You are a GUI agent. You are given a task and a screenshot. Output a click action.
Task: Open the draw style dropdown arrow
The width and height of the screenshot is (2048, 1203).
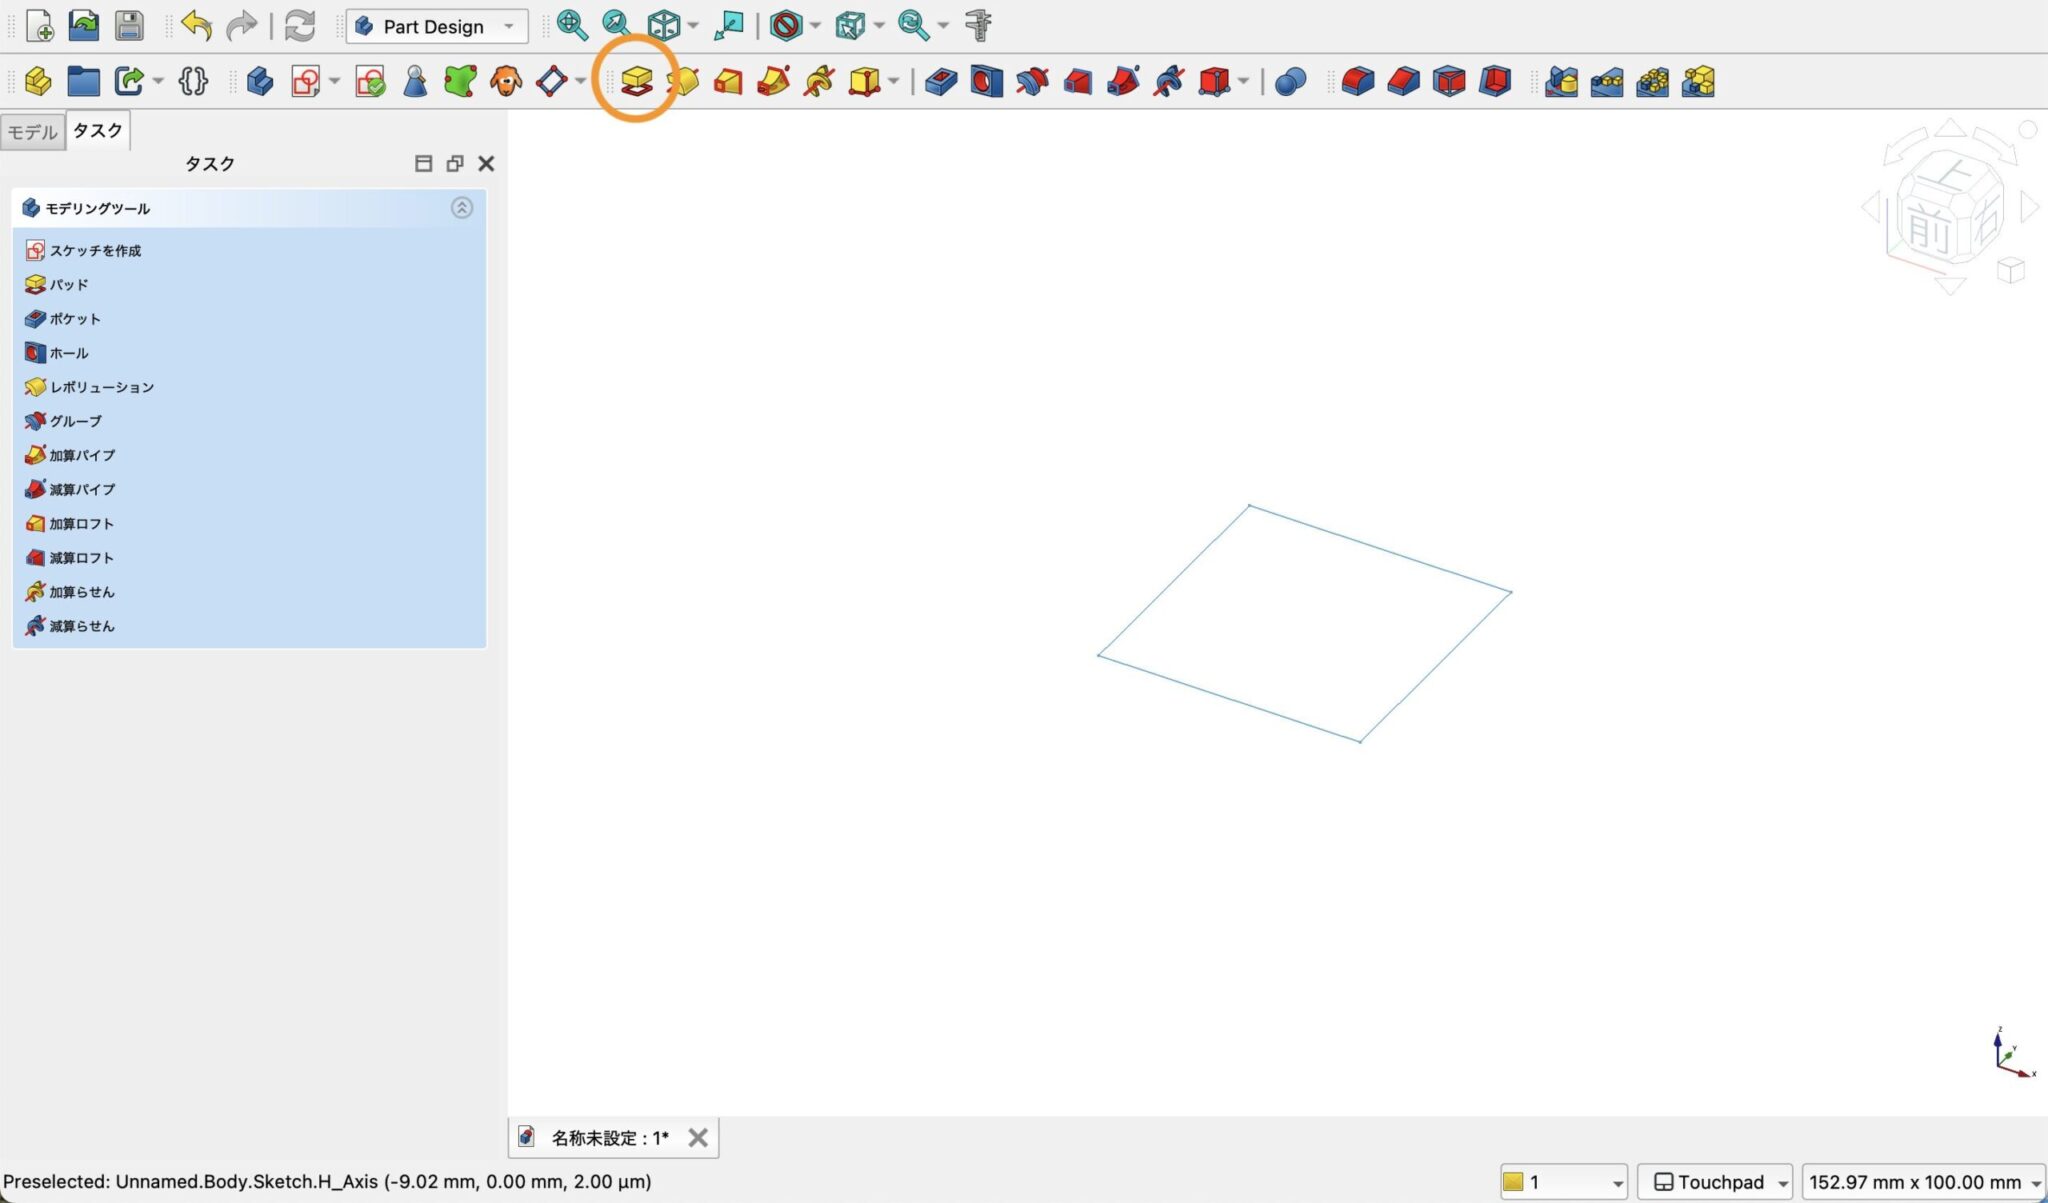click(x=815, y=26)
